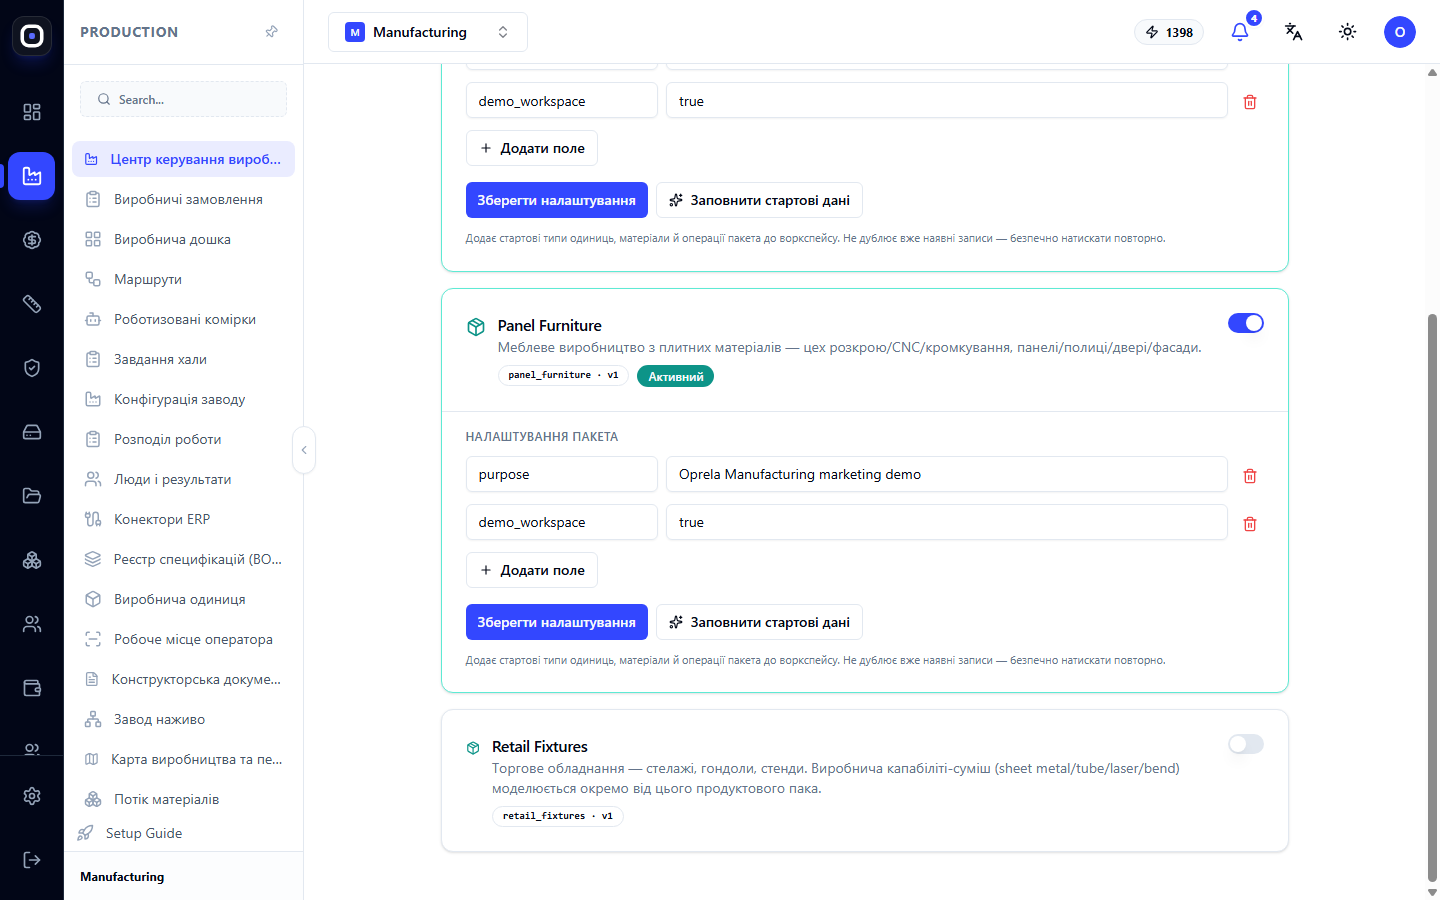Click the top Додати поле button
1440x900 pixels.
(532, 148)
